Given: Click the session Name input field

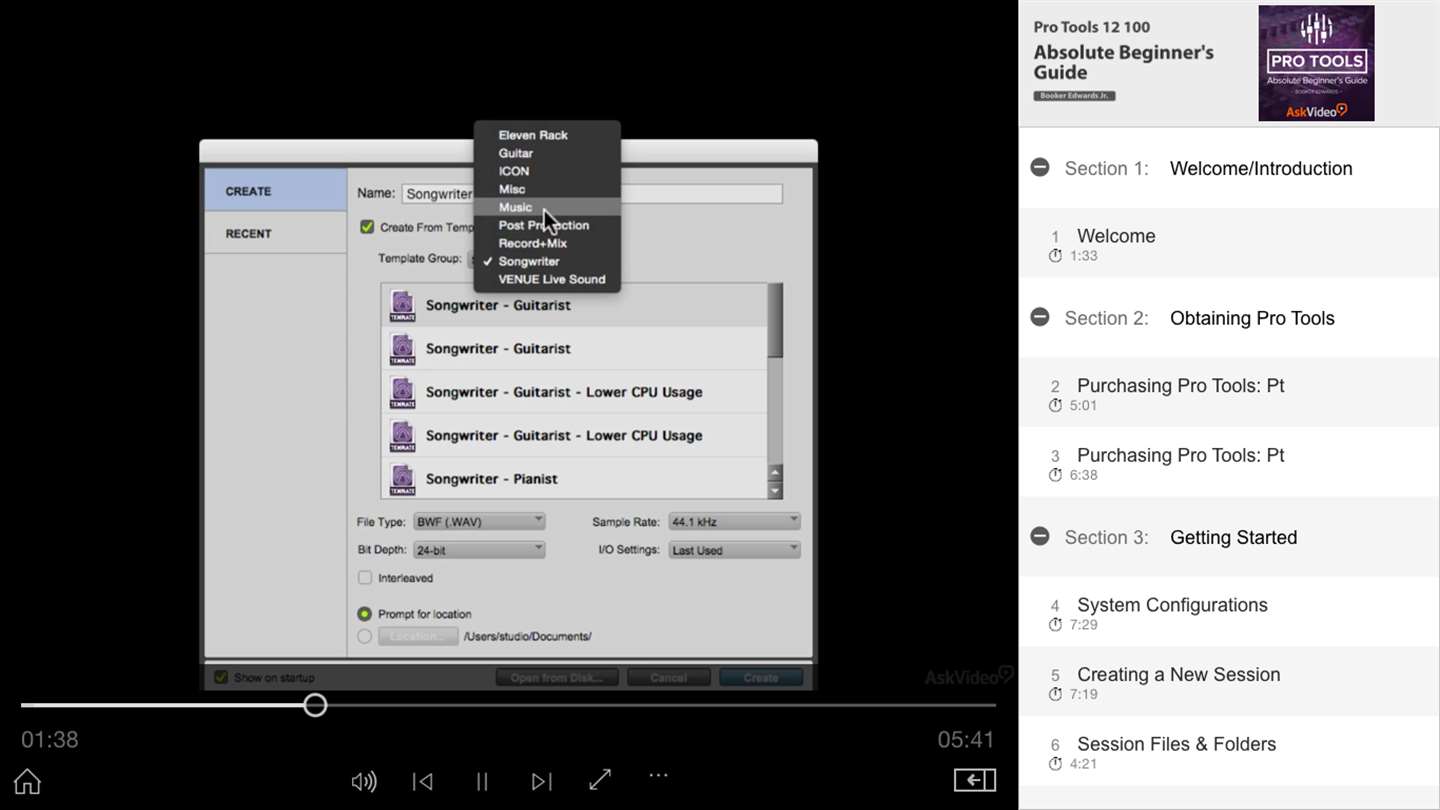Looking at the screenshot, I should click(592, 193).
